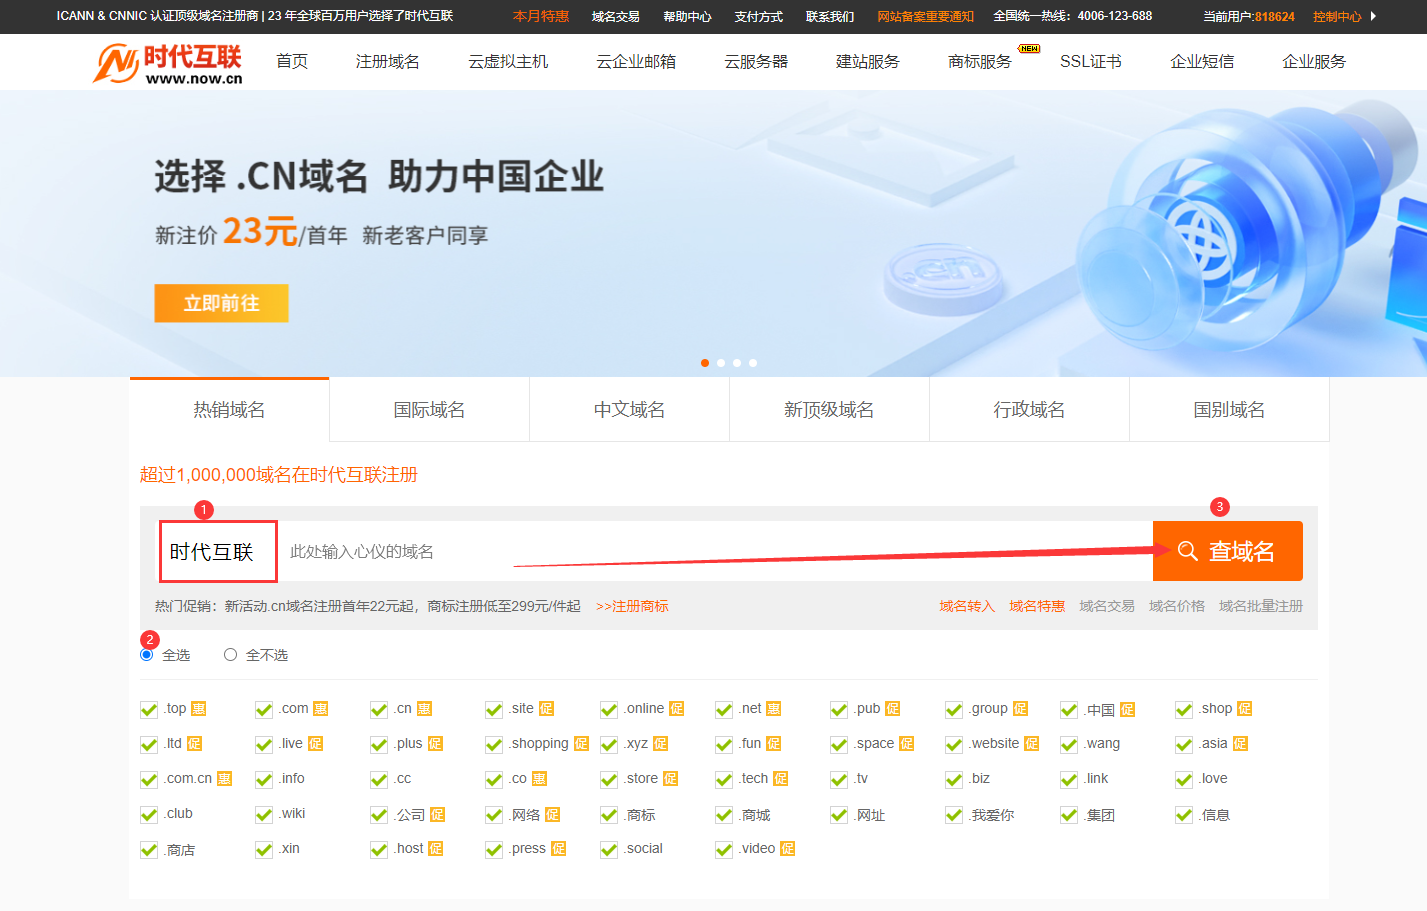Toggle the .love domain checkbox
Viewport: 1427px width, 911px height.
point(1184,780)
